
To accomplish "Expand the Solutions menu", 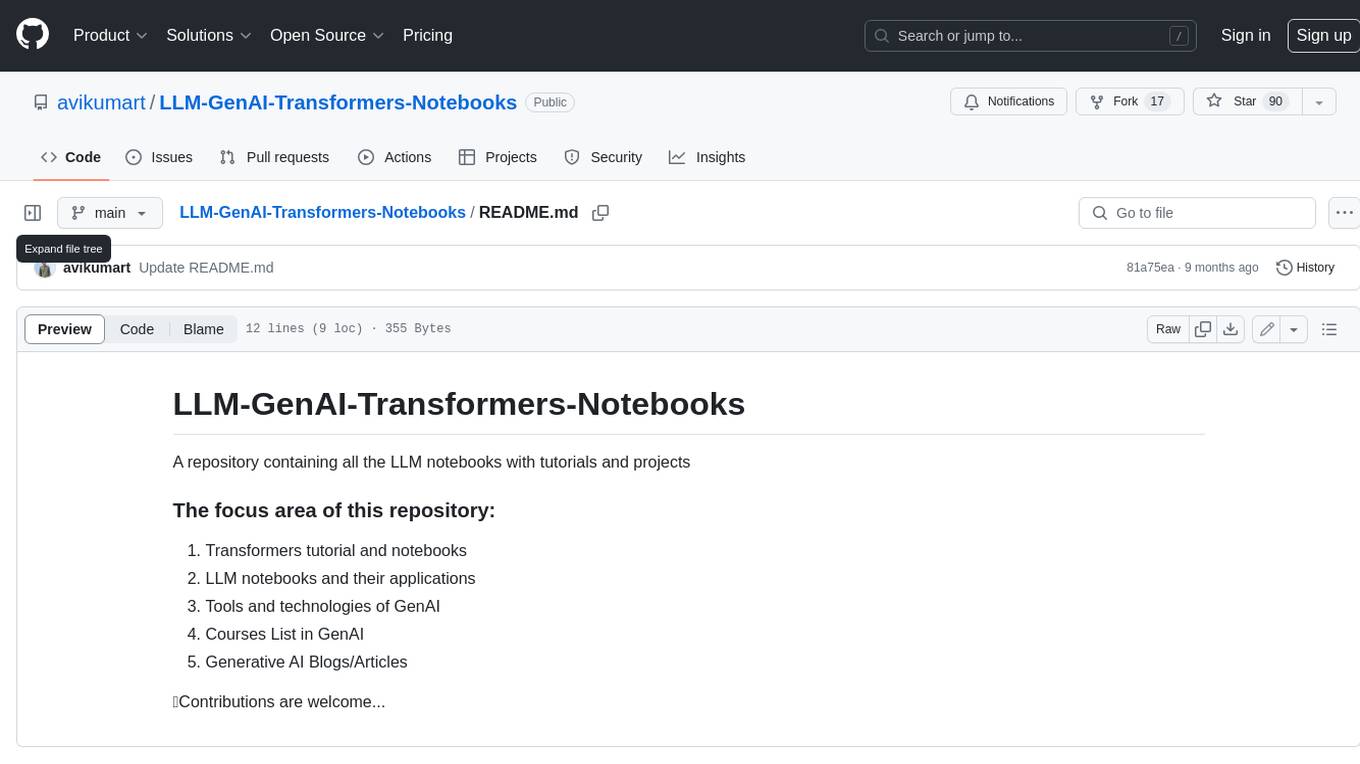I will [209, 35].
